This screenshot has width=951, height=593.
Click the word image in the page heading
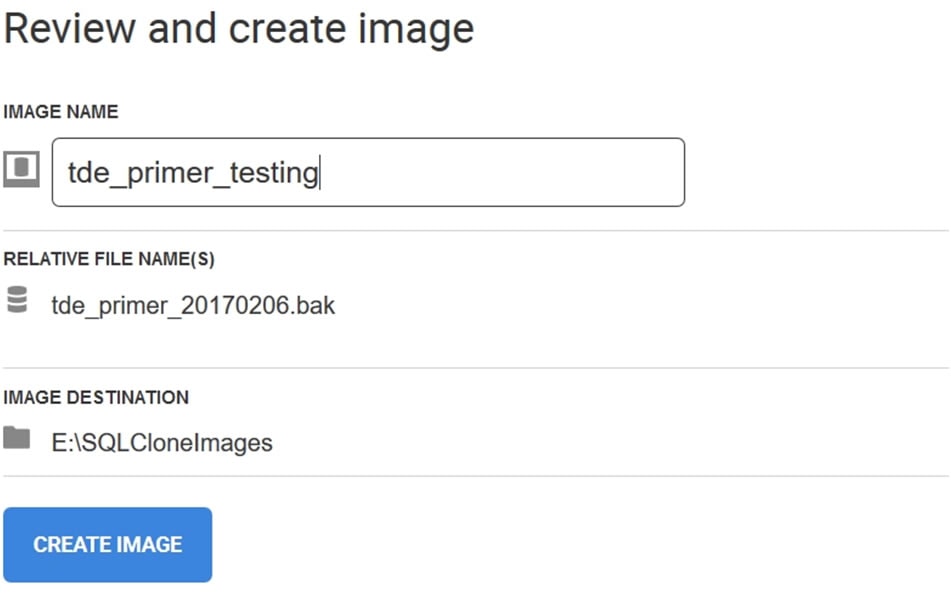(x=417, y=28)
